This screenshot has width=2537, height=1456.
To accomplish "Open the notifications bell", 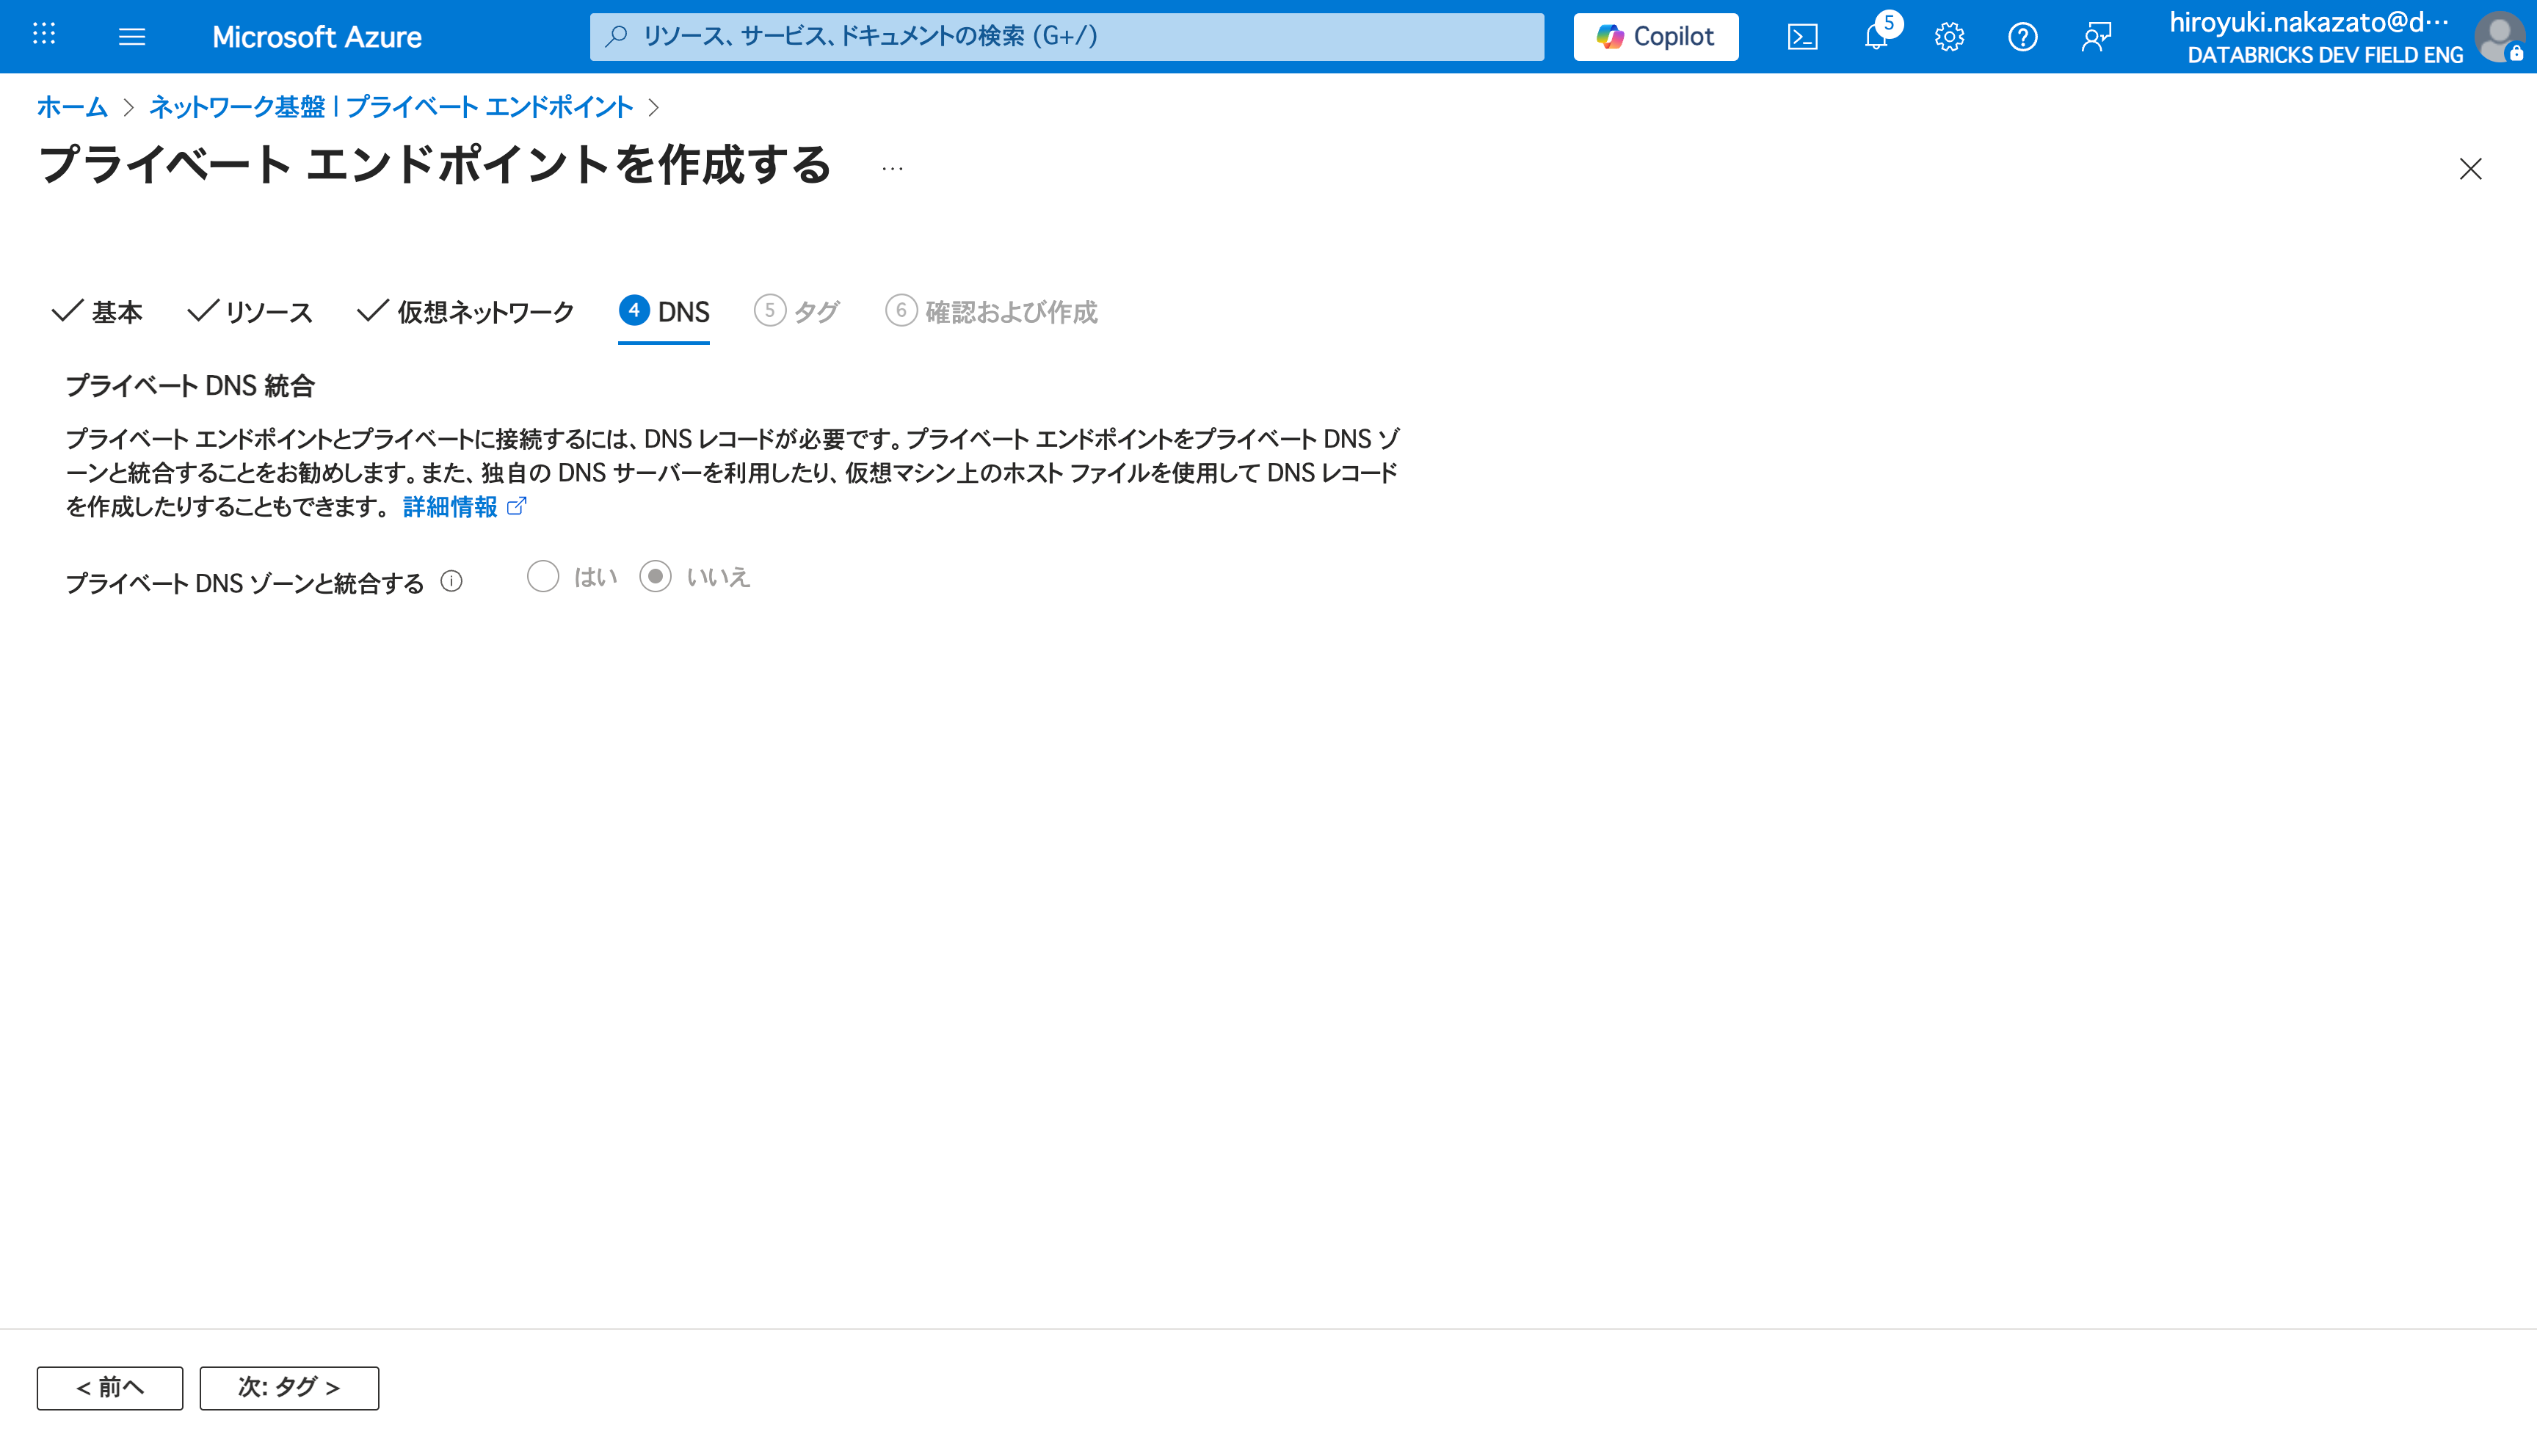I will point(1876,37).
